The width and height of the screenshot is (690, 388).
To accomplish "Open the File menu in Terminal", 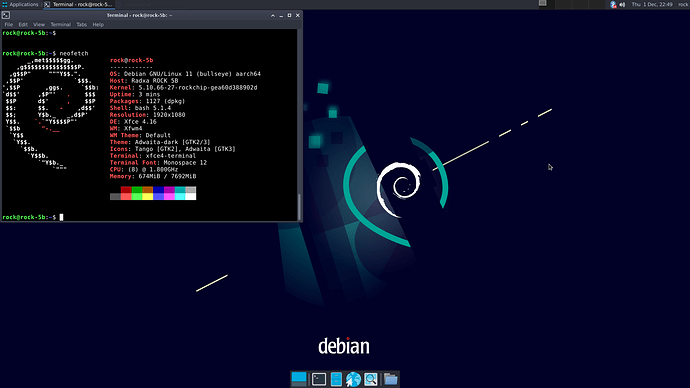I will [x=8, y=25].
